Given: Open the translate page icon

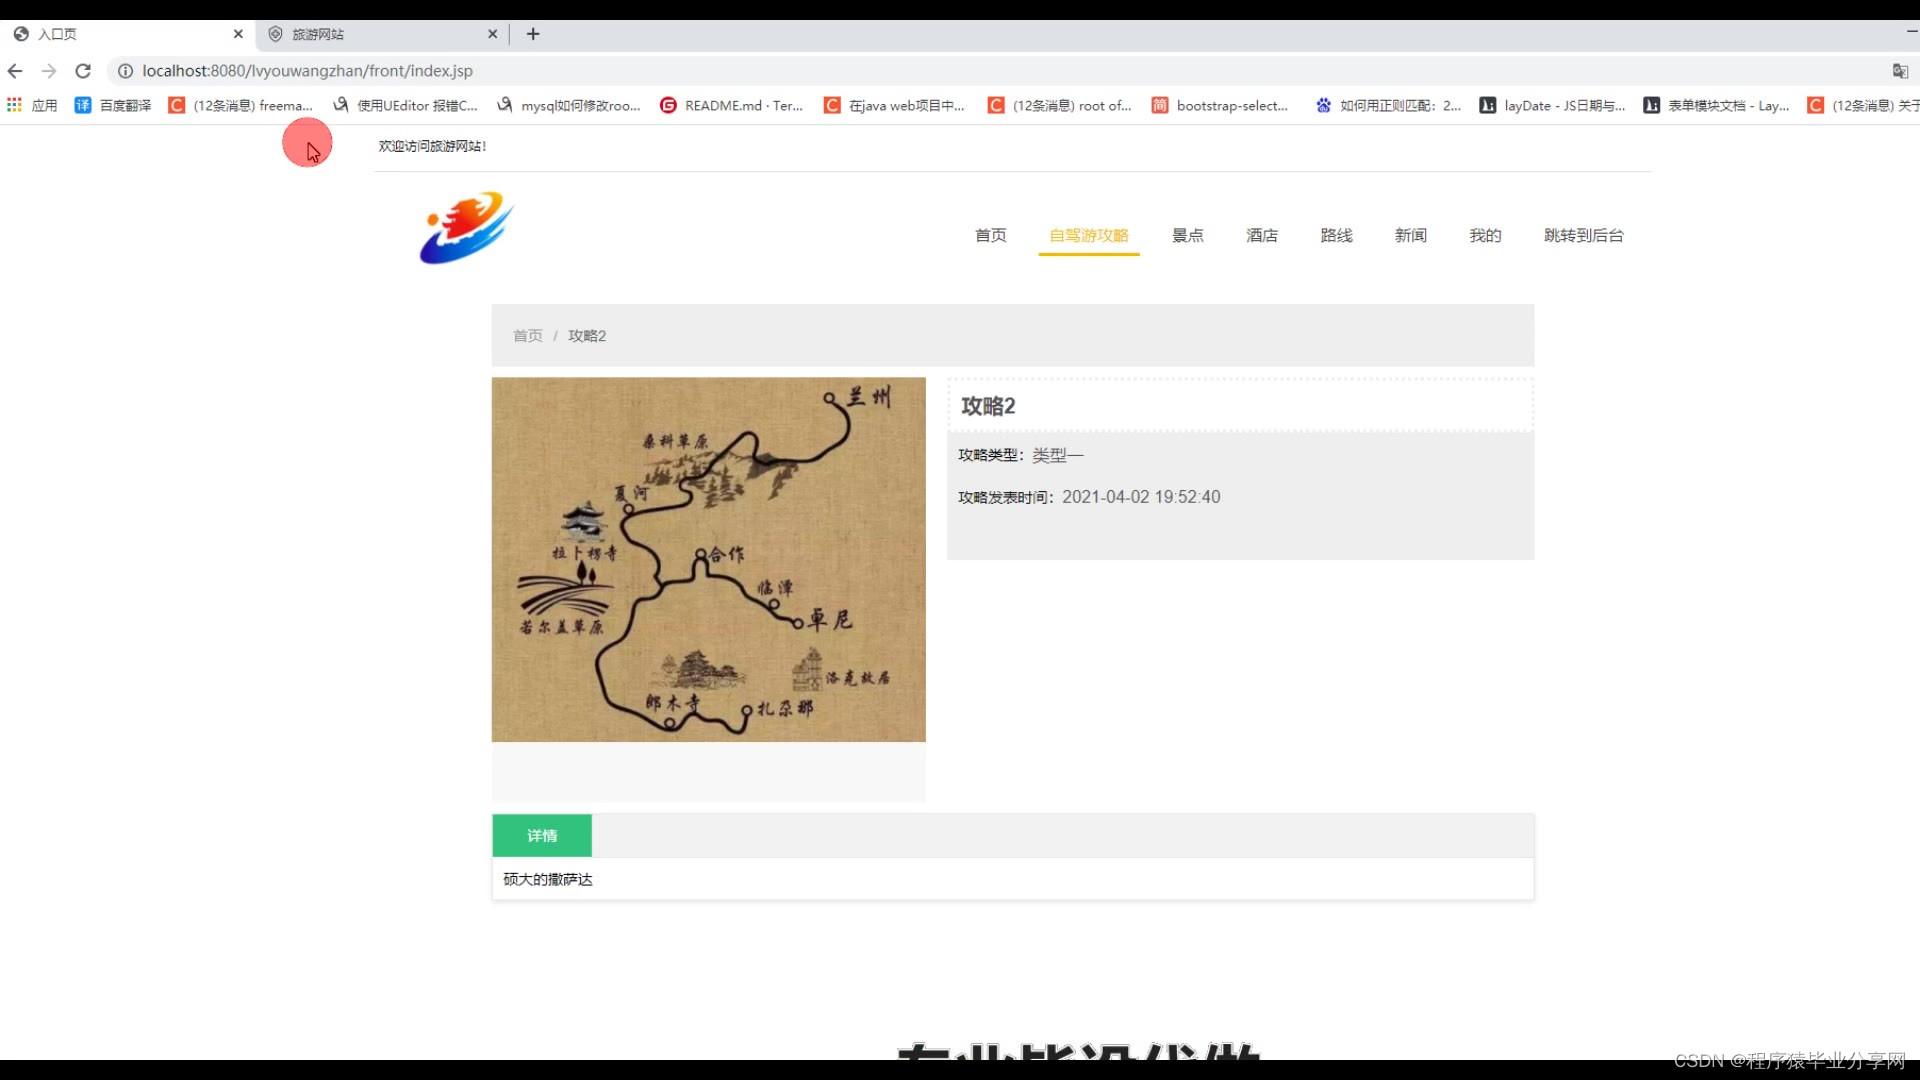Looking at the screenshot, I should [x=1900, y=71].
